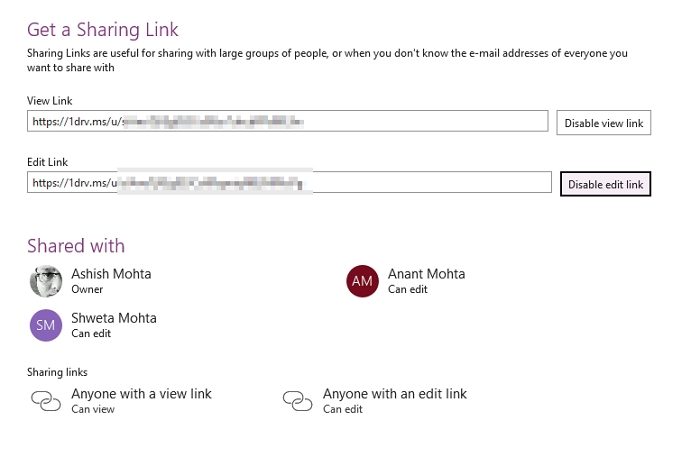700x466 pixels.
Task: Click 'Can view' under view link entry
Action: coord(93,409)
